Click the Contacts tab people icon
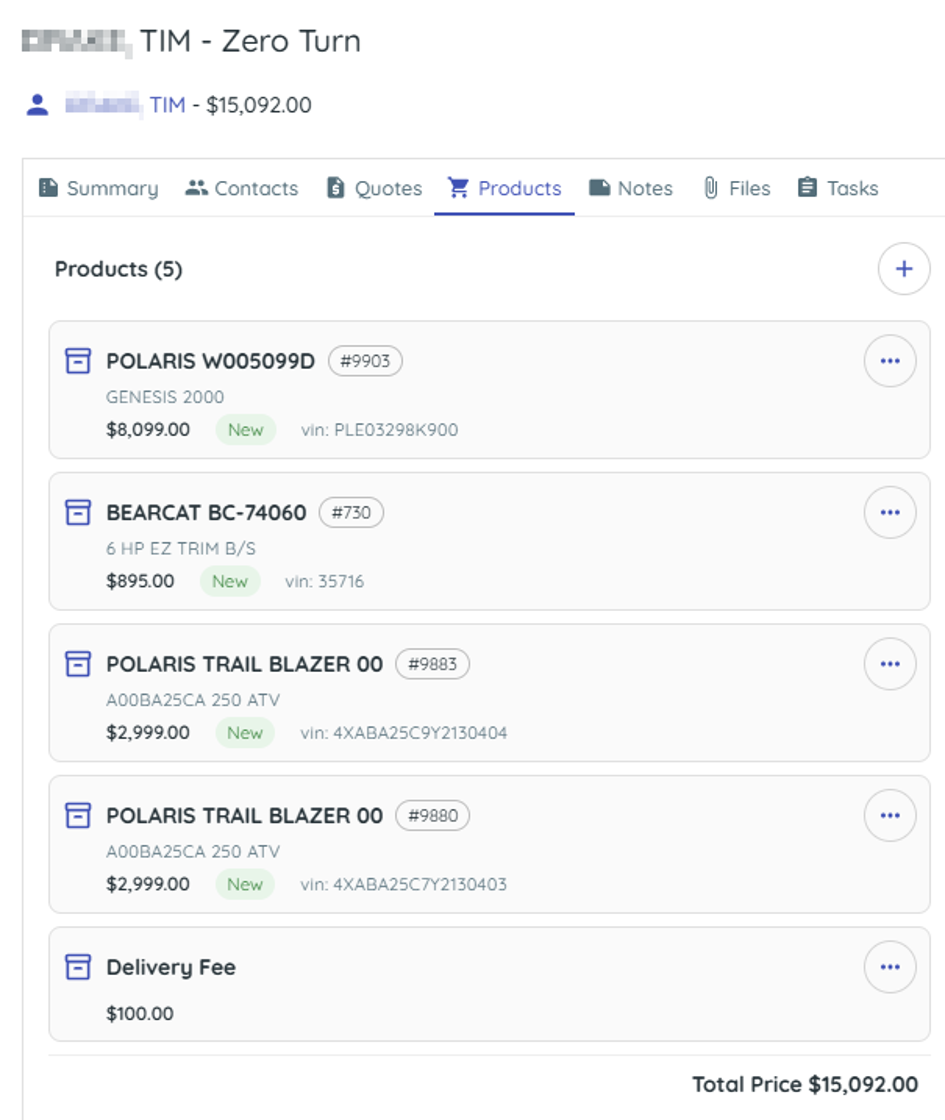The height and width of the screenshot is (1120, 945). [196, 187]
